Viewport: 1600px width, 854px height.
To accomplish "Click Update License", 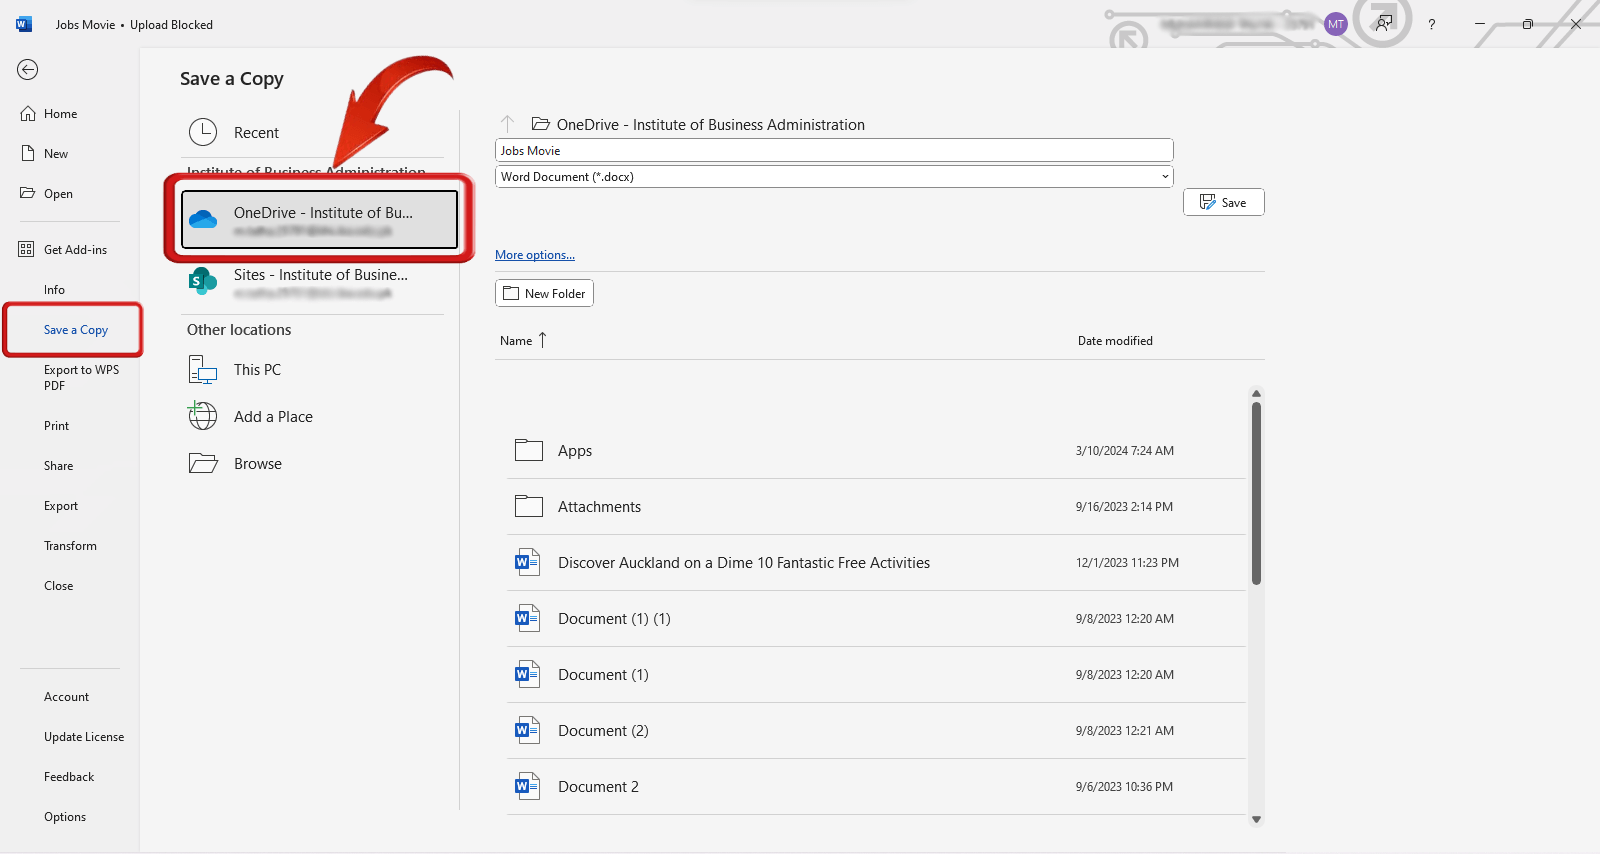I will coord(84,737).
